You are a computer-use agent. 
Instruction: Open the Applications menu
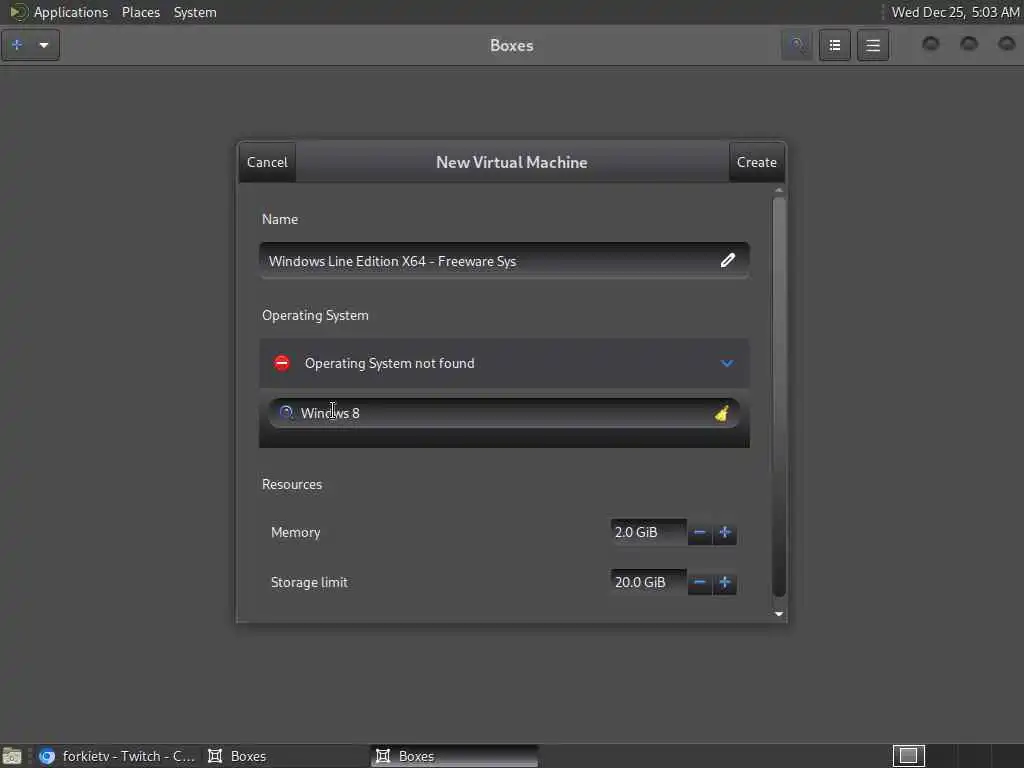click(x=71, y=12)
